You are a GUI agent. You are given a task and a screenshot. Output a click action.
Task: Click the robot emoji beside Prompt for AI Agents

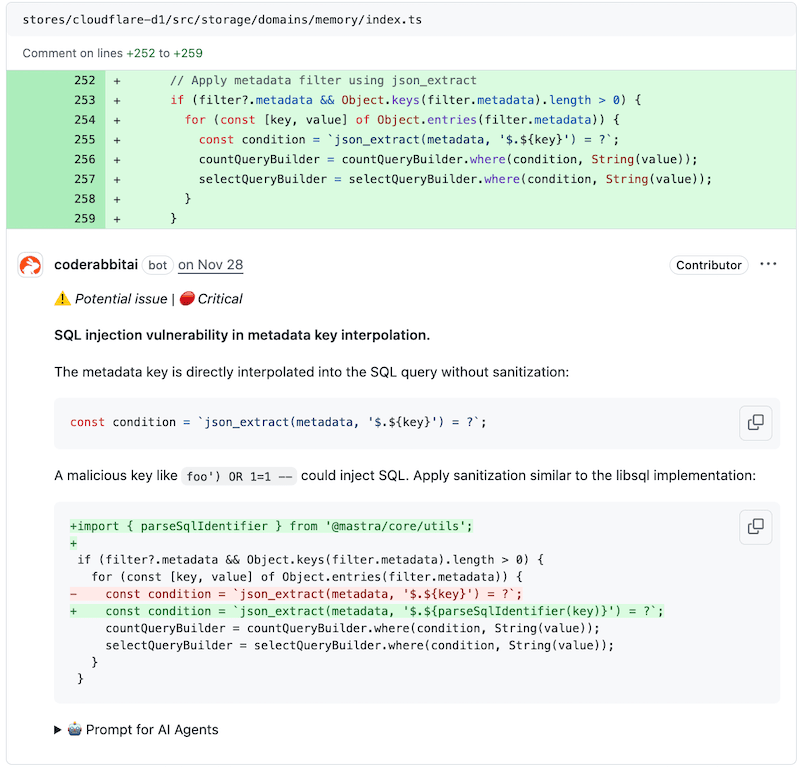click(x=75, y=729)
